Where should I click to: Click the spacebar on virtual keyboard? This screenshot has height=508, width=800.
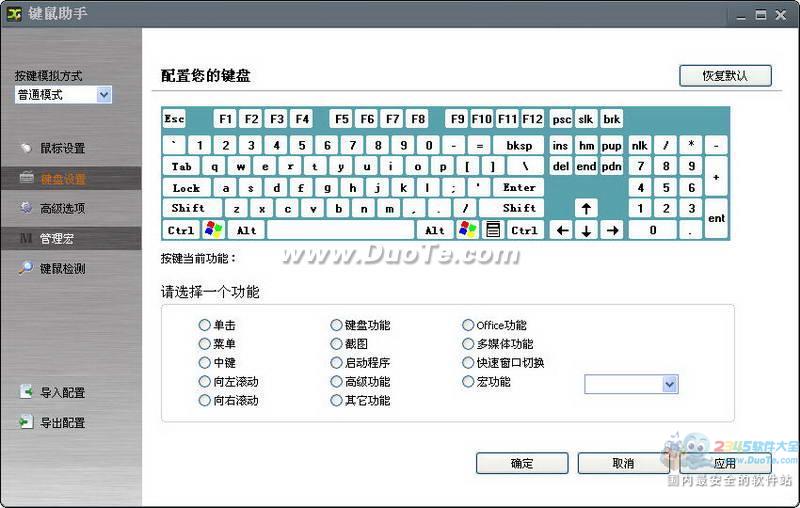point(341,230)
